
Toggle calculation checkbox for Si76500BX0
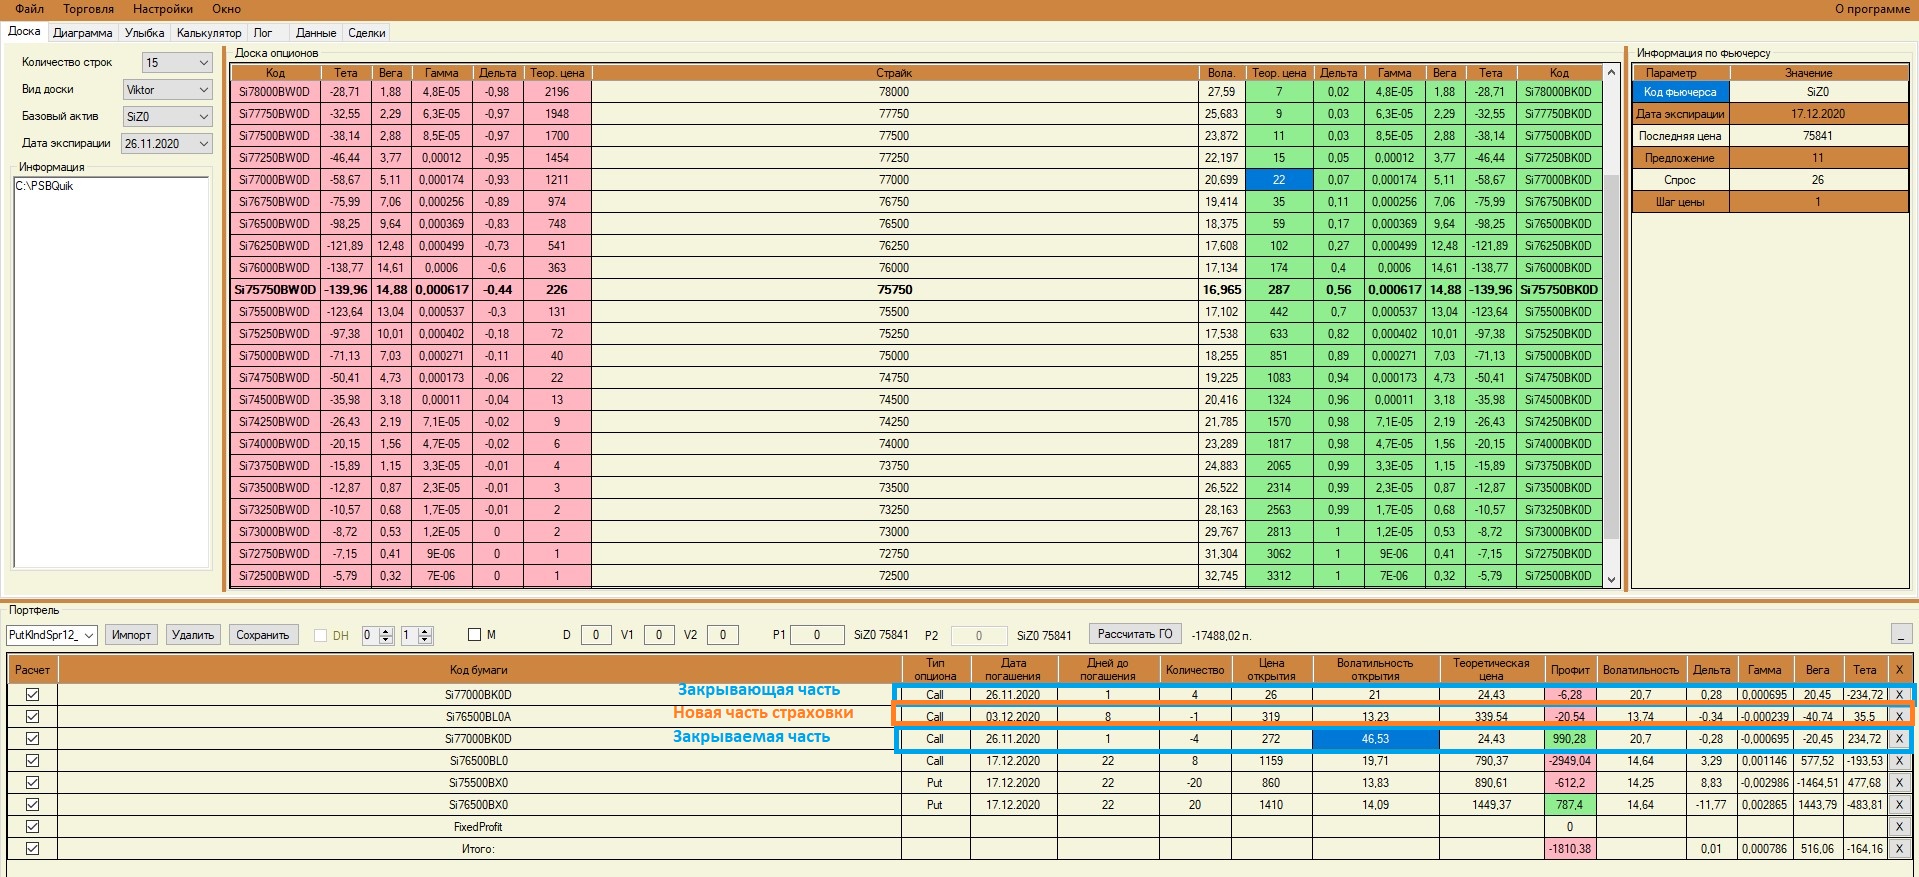pos(32,804)
